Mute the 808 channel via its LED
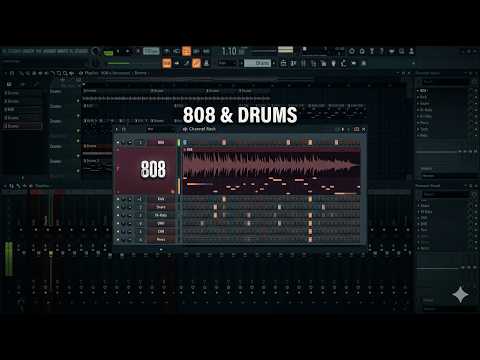The height and width of the screenshot is (360, 480). pyautogui.click(x=118, y=142)
